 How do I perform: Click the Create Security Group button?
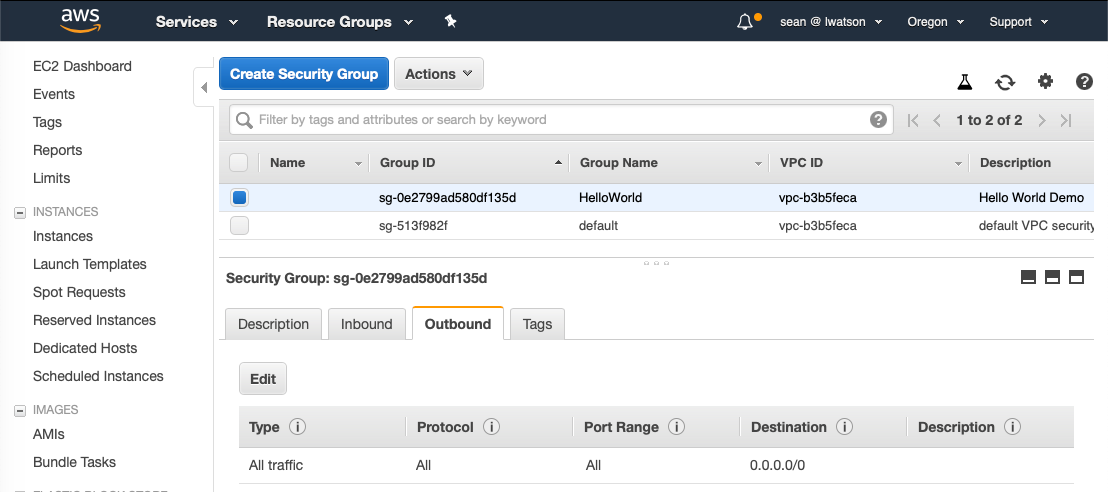point(304,74)
